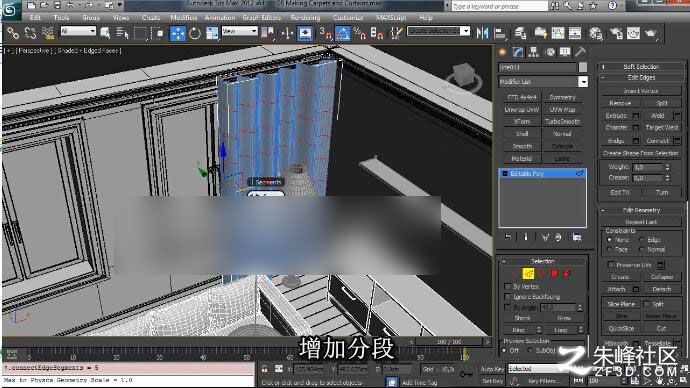Open the Hierarchy panel tab
The image size is (690, 388).
tap(533, 52)
